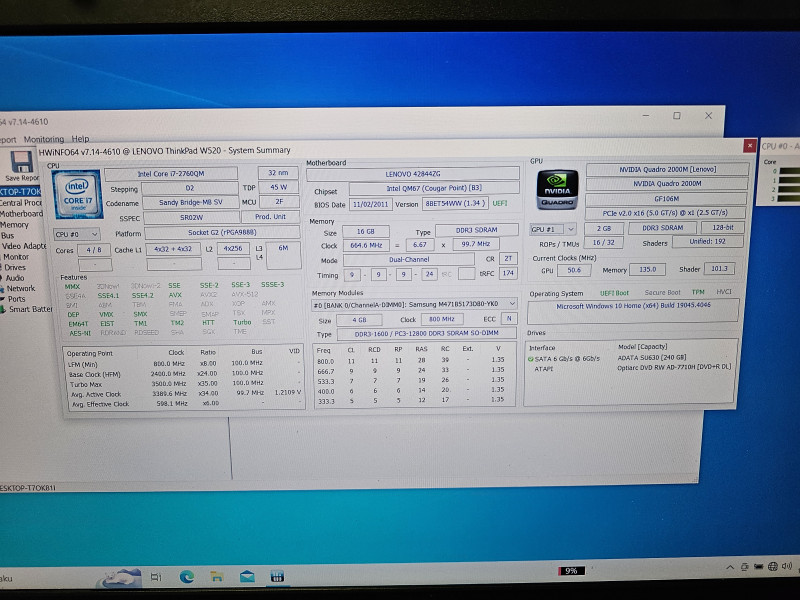Image resolution: width=800 pixels, height=600 pixels.
Task: Maximize the HWiNFO64 main window
Action: click(x=677, y=116)
